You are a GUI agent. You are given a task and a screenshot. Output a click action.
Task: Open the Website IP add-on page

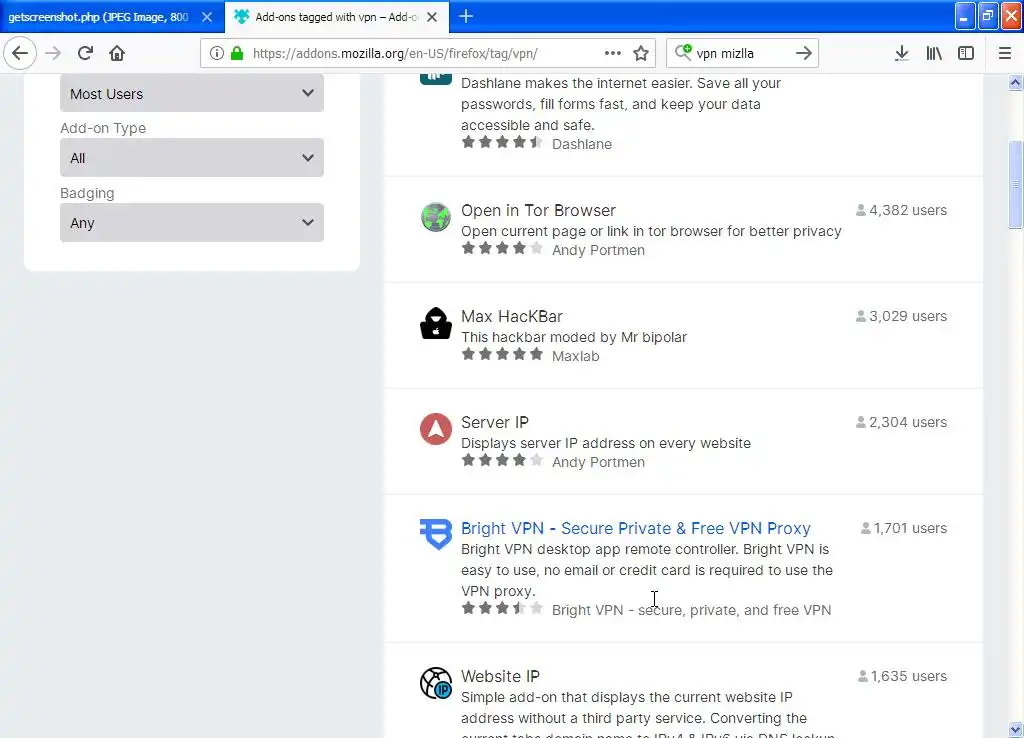pos(500,677)
